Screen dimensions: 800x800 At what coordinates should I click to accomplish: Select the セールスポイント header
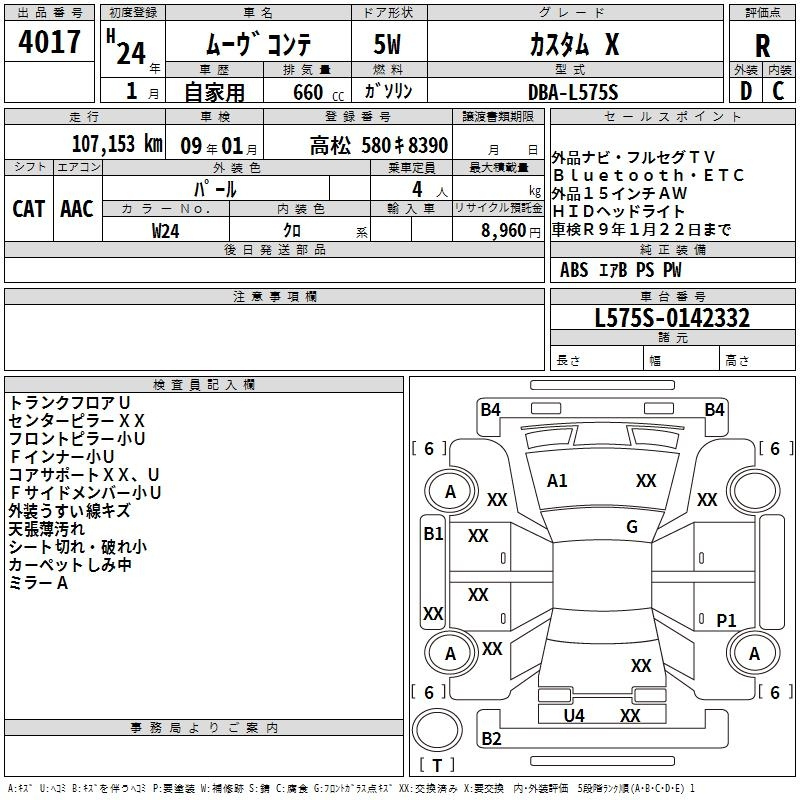point(672,116)
